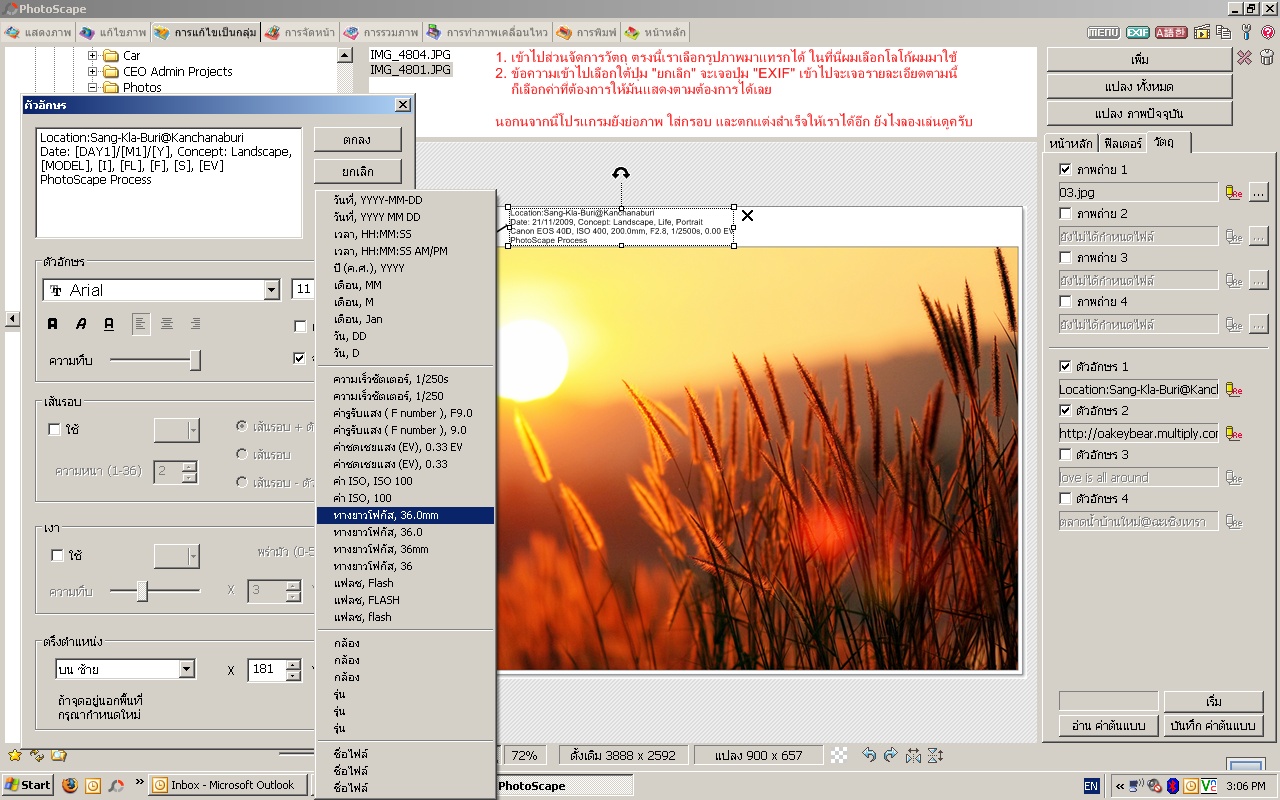This screenshot has width=1280, height=800.
Task: Switch to the ฟิลเตอร์ tab
Action: coord(1122,143)
